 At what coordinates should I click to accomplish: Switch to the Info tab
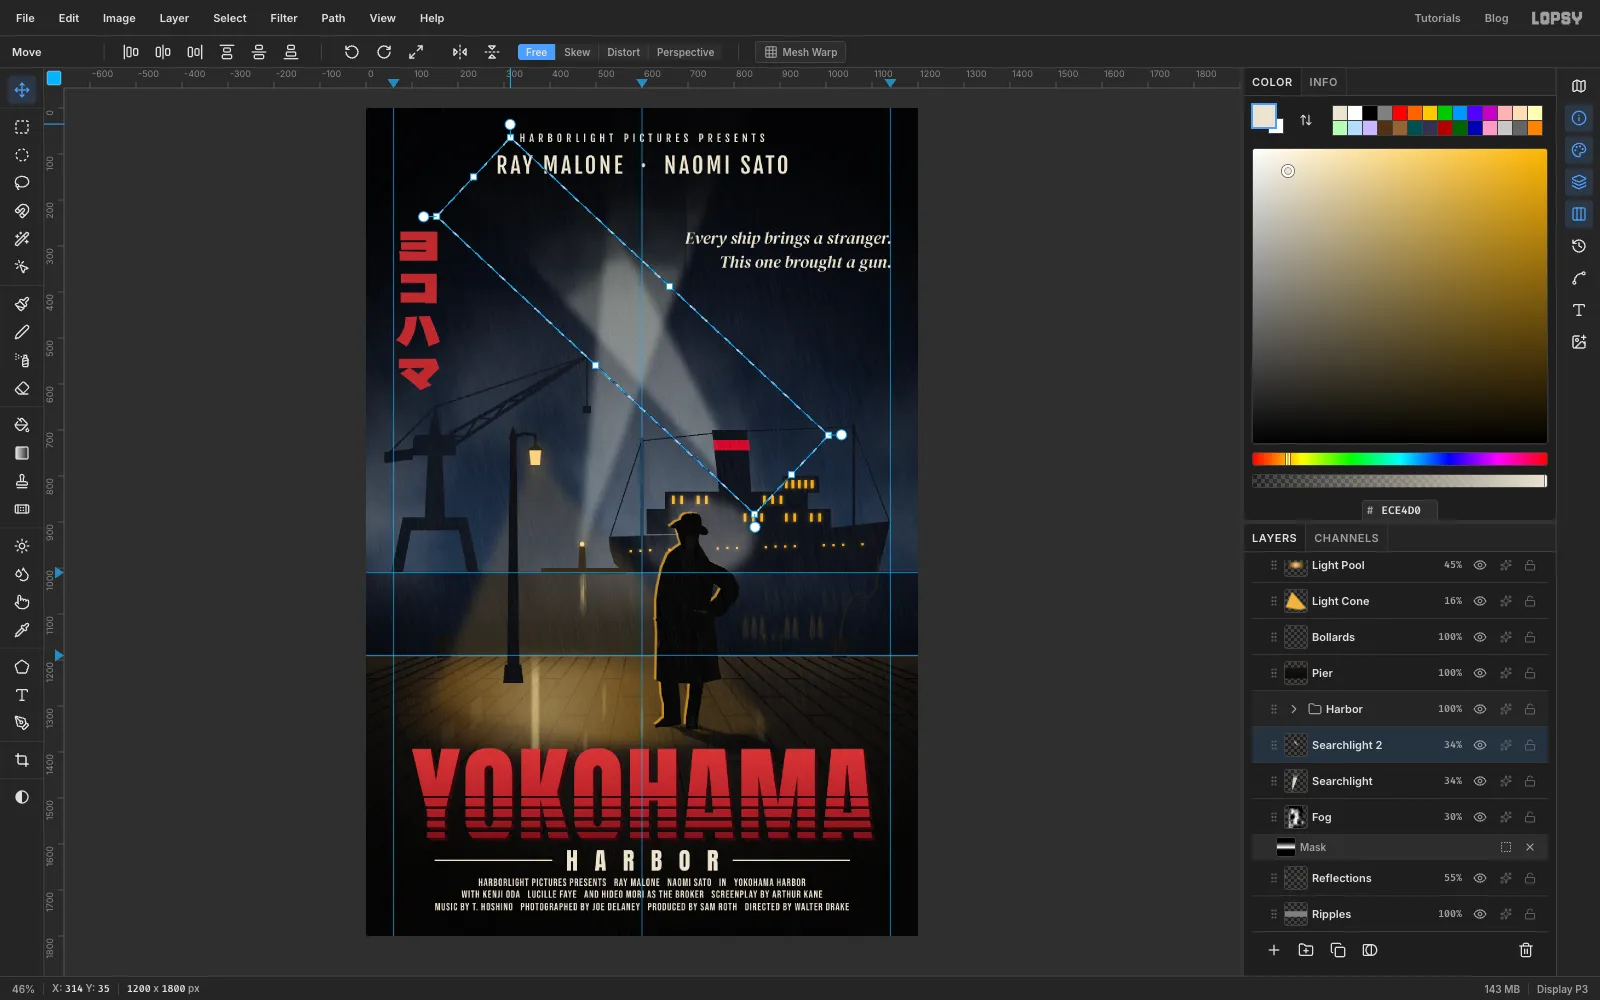pos(1323,82)
